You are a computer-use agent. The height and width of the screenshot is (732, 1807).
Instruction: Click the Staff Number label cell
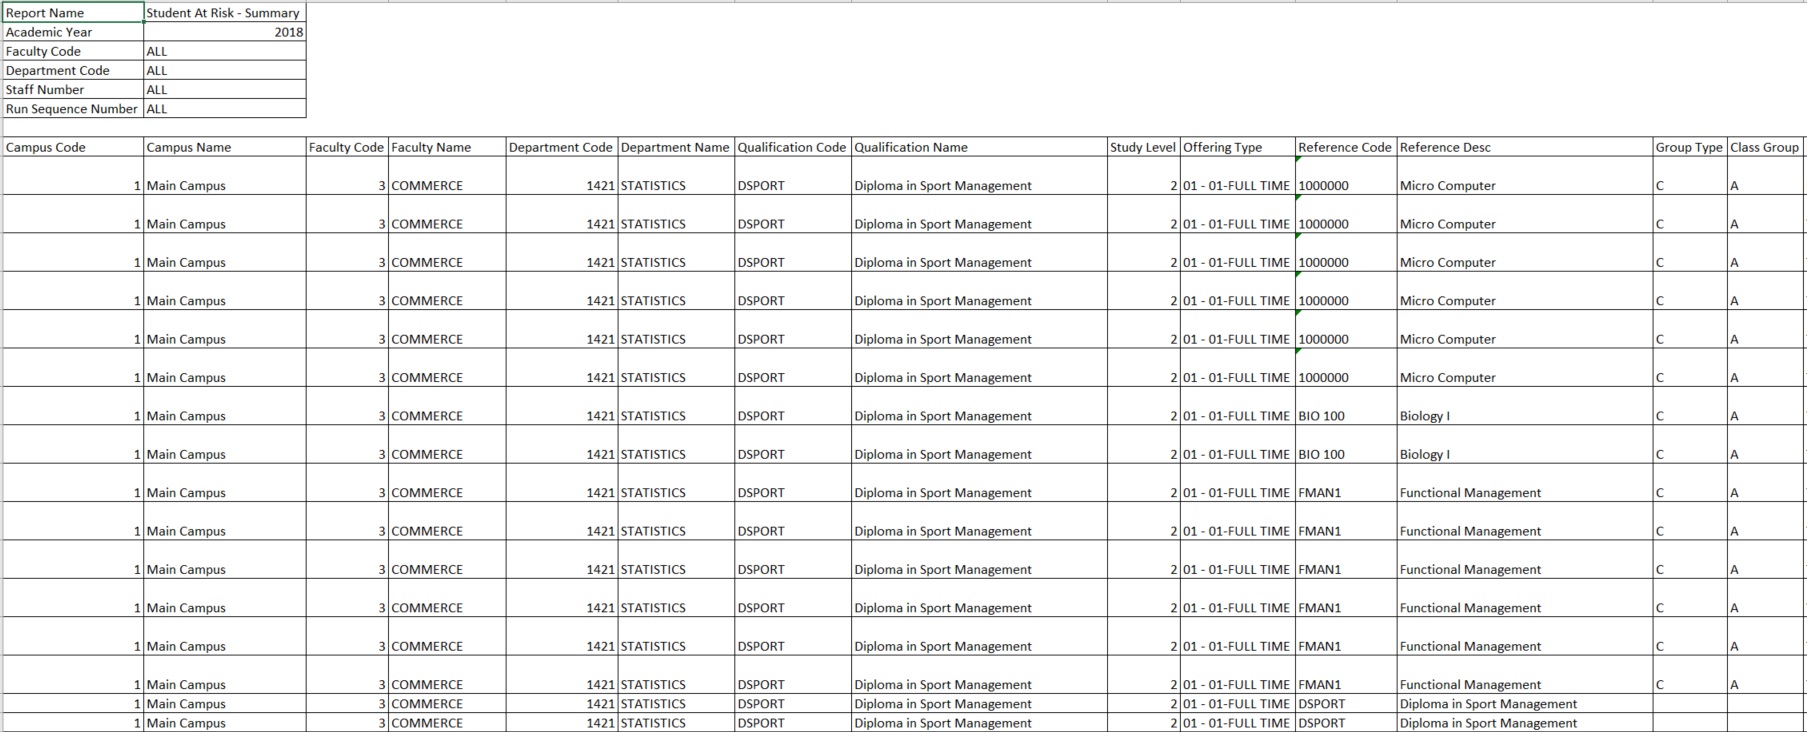coord(73,90)
